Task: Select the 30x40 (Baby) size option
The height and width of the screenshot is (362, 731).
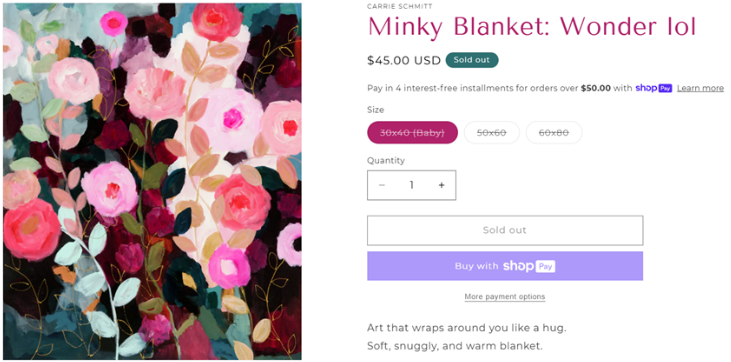Action: 412,132
